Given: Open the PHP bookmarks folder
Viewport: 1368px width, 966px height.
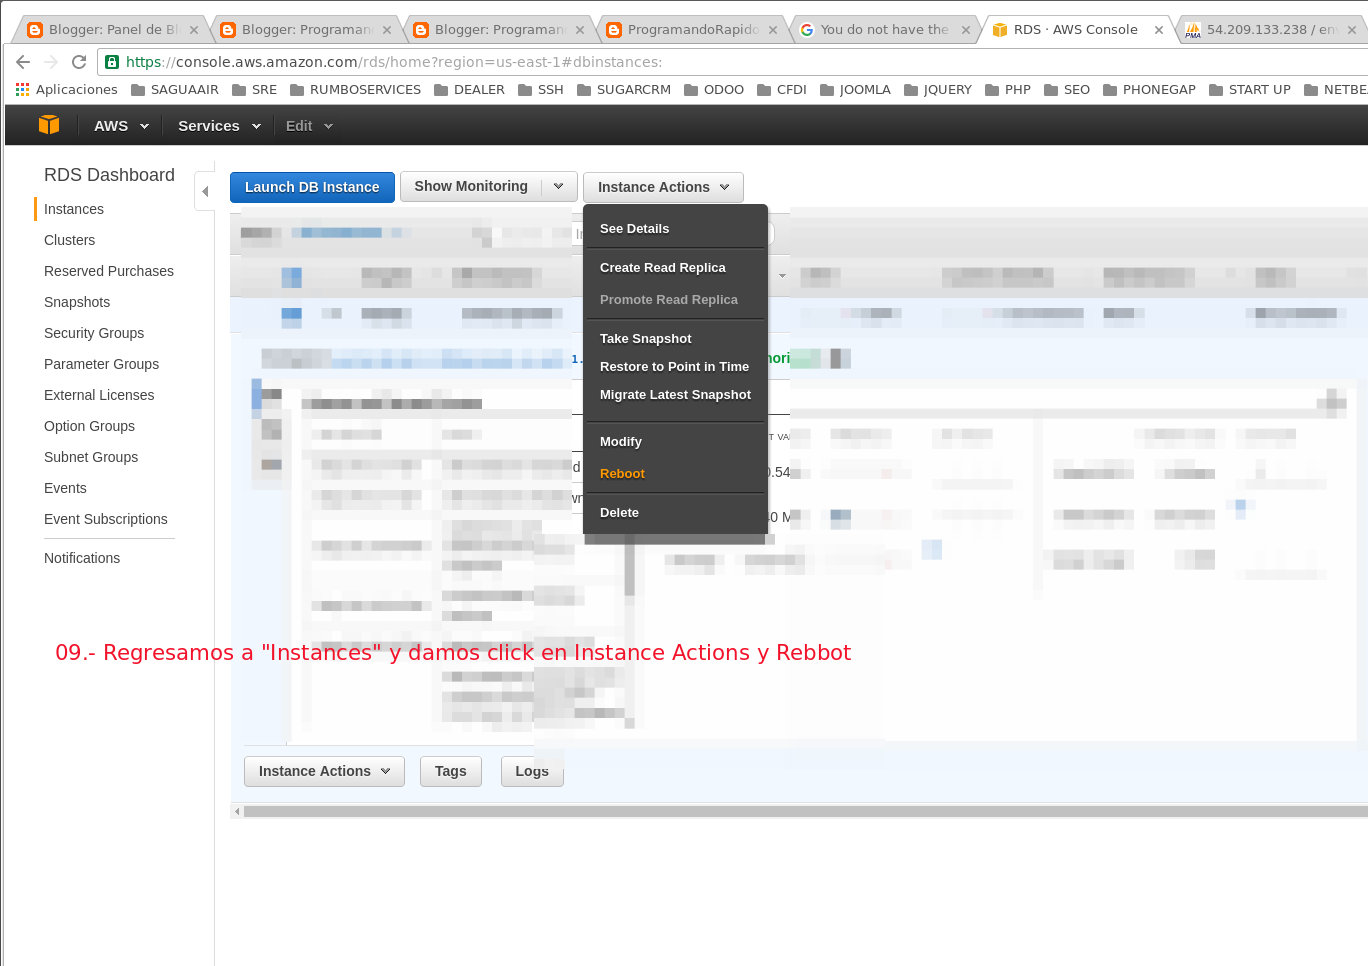Looking at the screenshot, I should [1008, 90].
